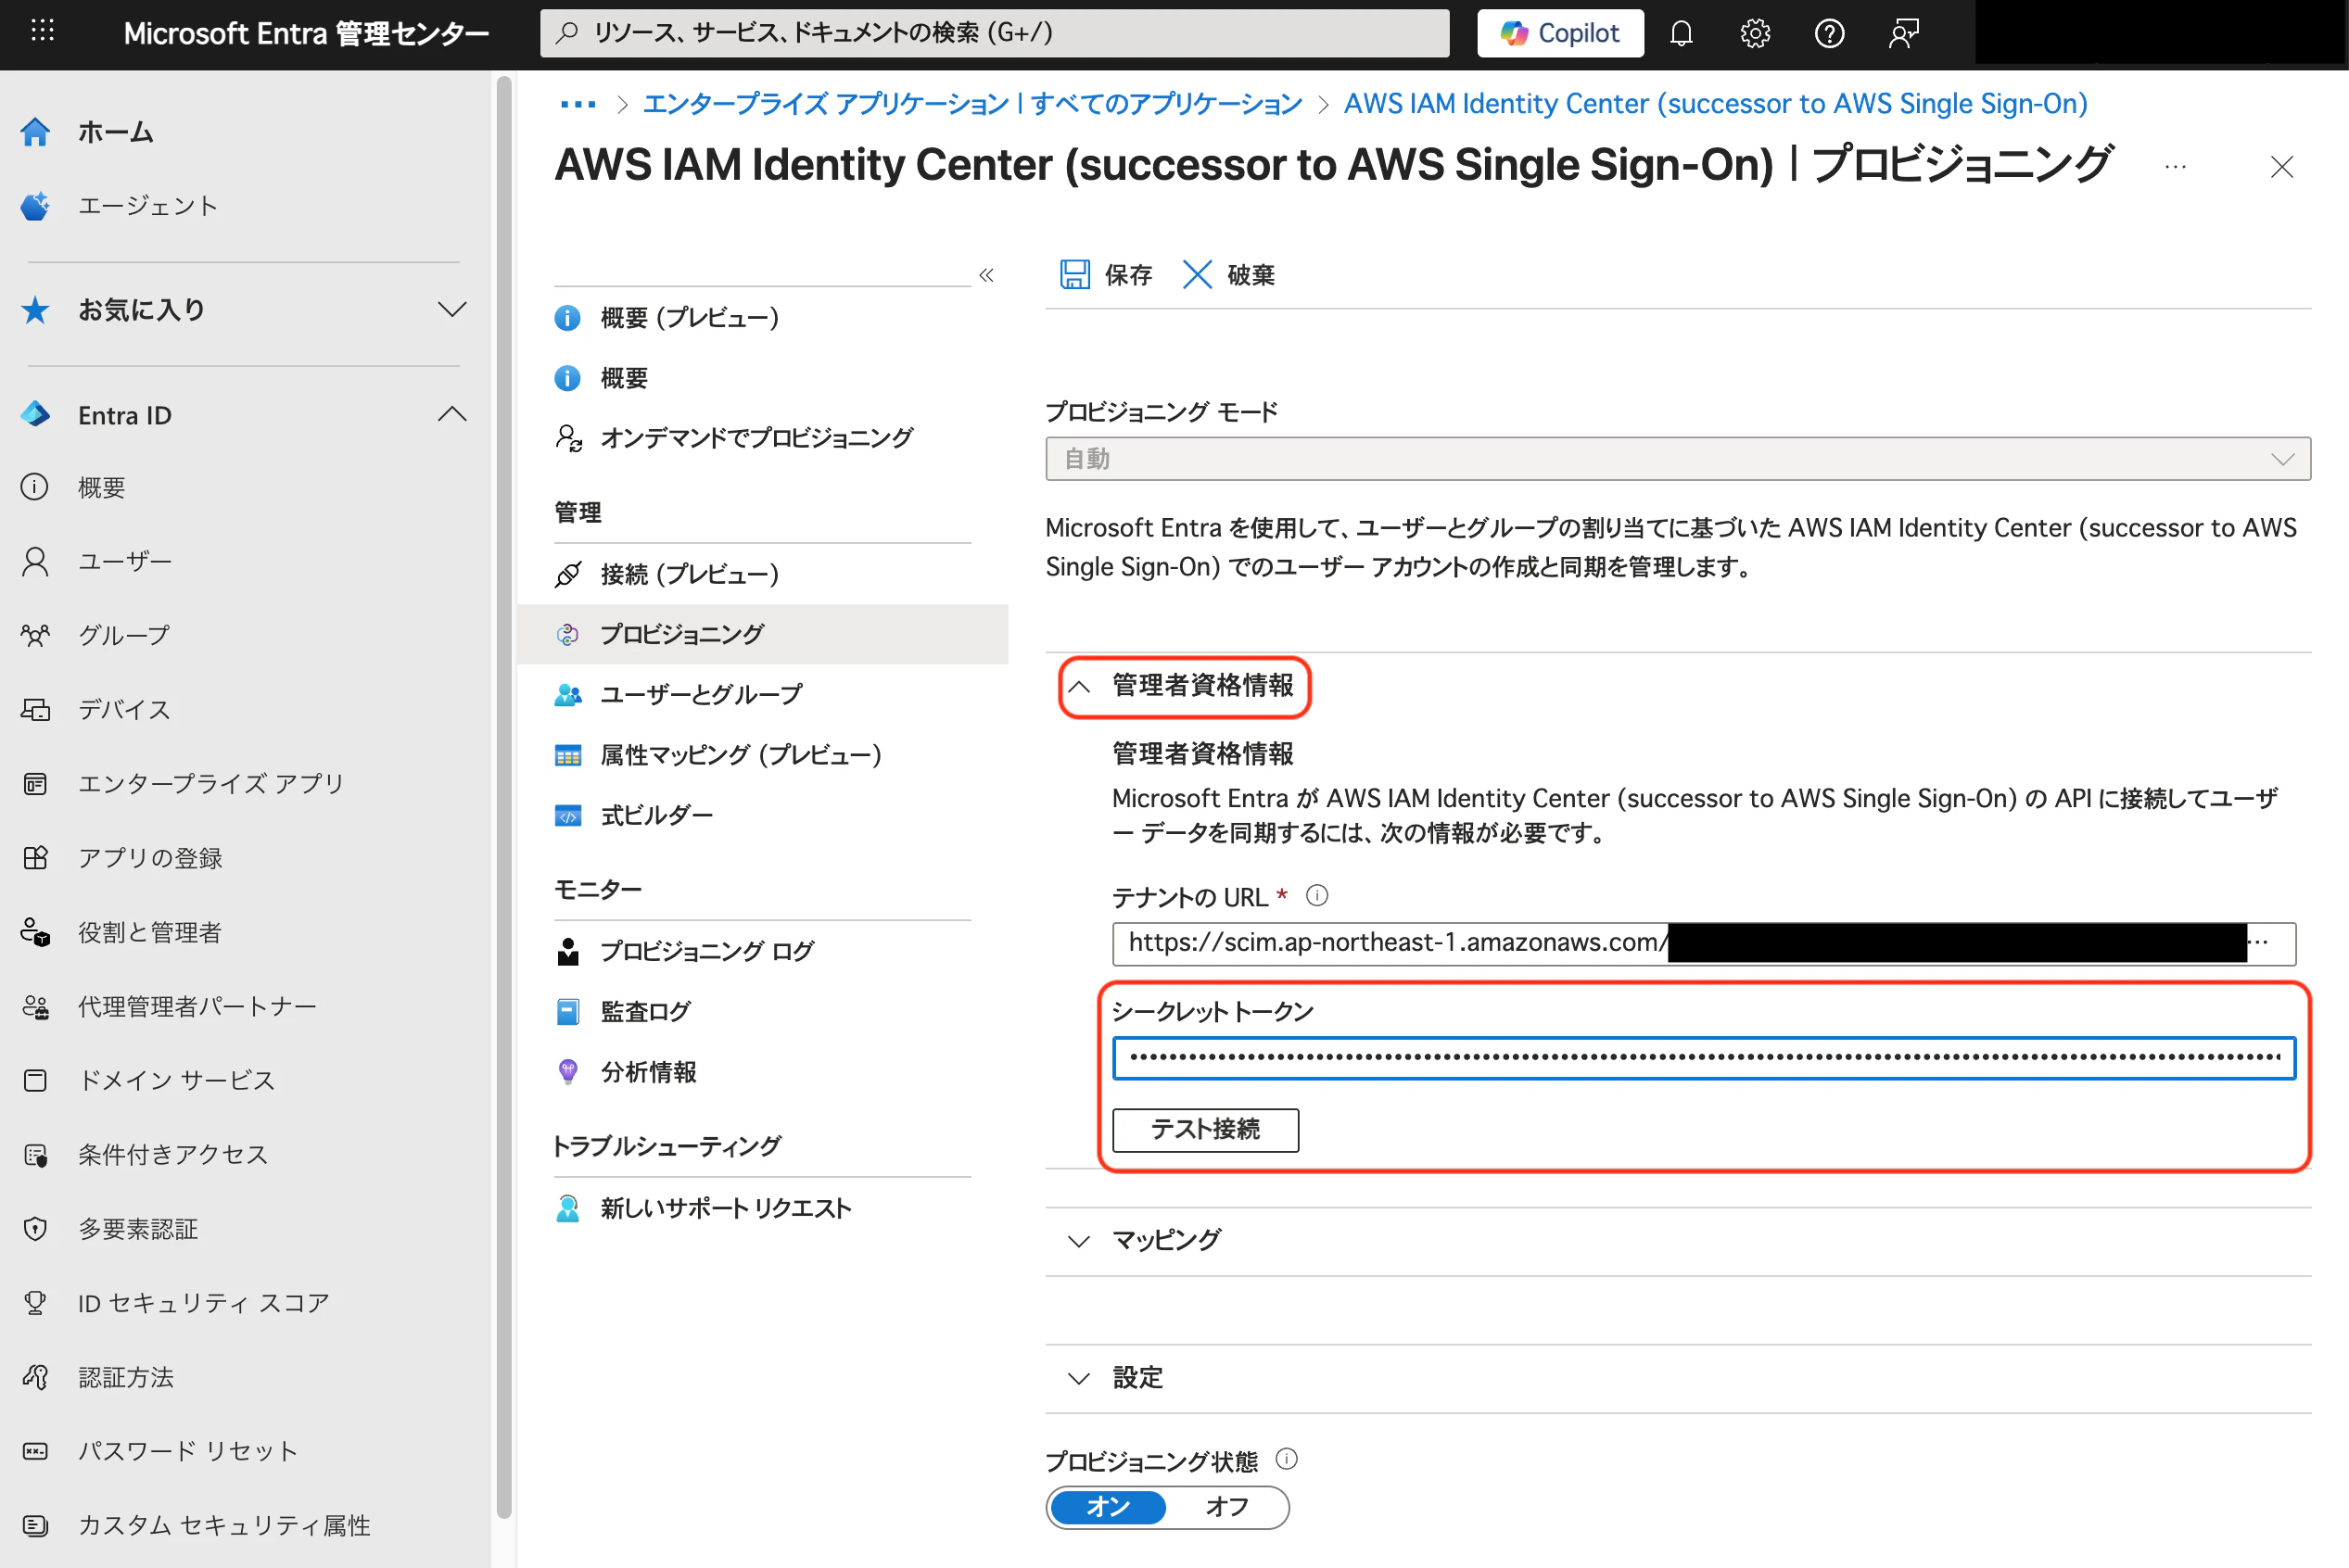Viewport: 2349px width, 1568px height.
Task: Set provisioning status to オフ
Action: coord(1227,1507)
